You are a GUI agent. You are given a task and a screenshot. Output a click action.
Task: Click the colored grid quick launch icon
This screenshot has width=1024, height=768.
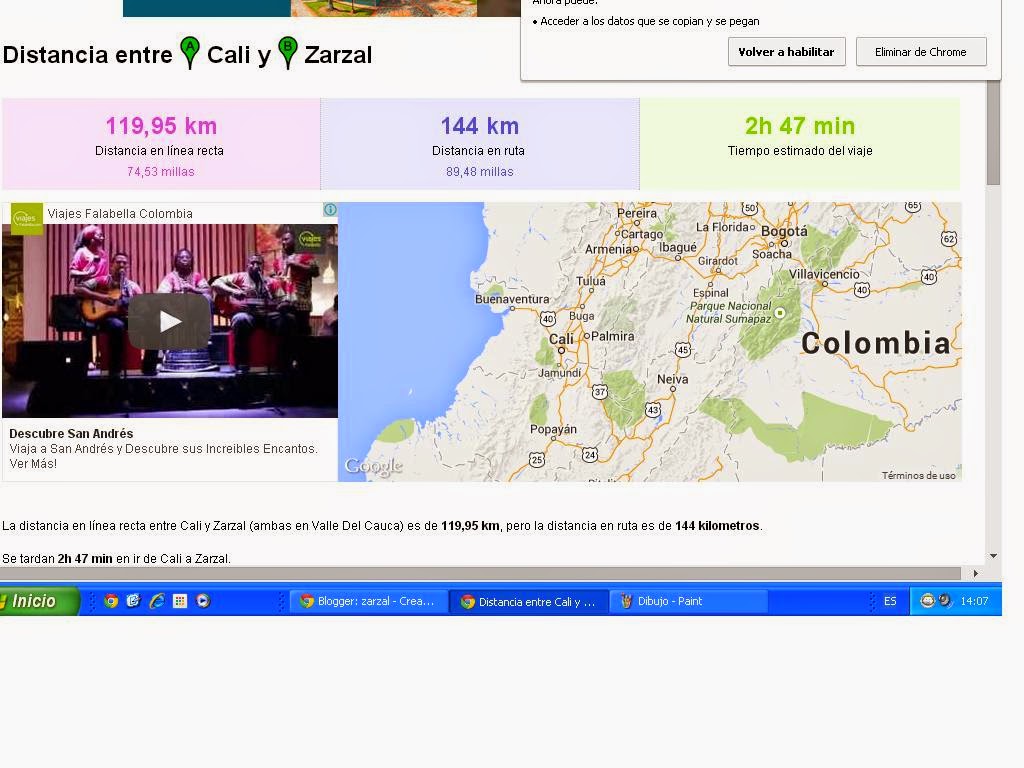(x=180, y=601)
